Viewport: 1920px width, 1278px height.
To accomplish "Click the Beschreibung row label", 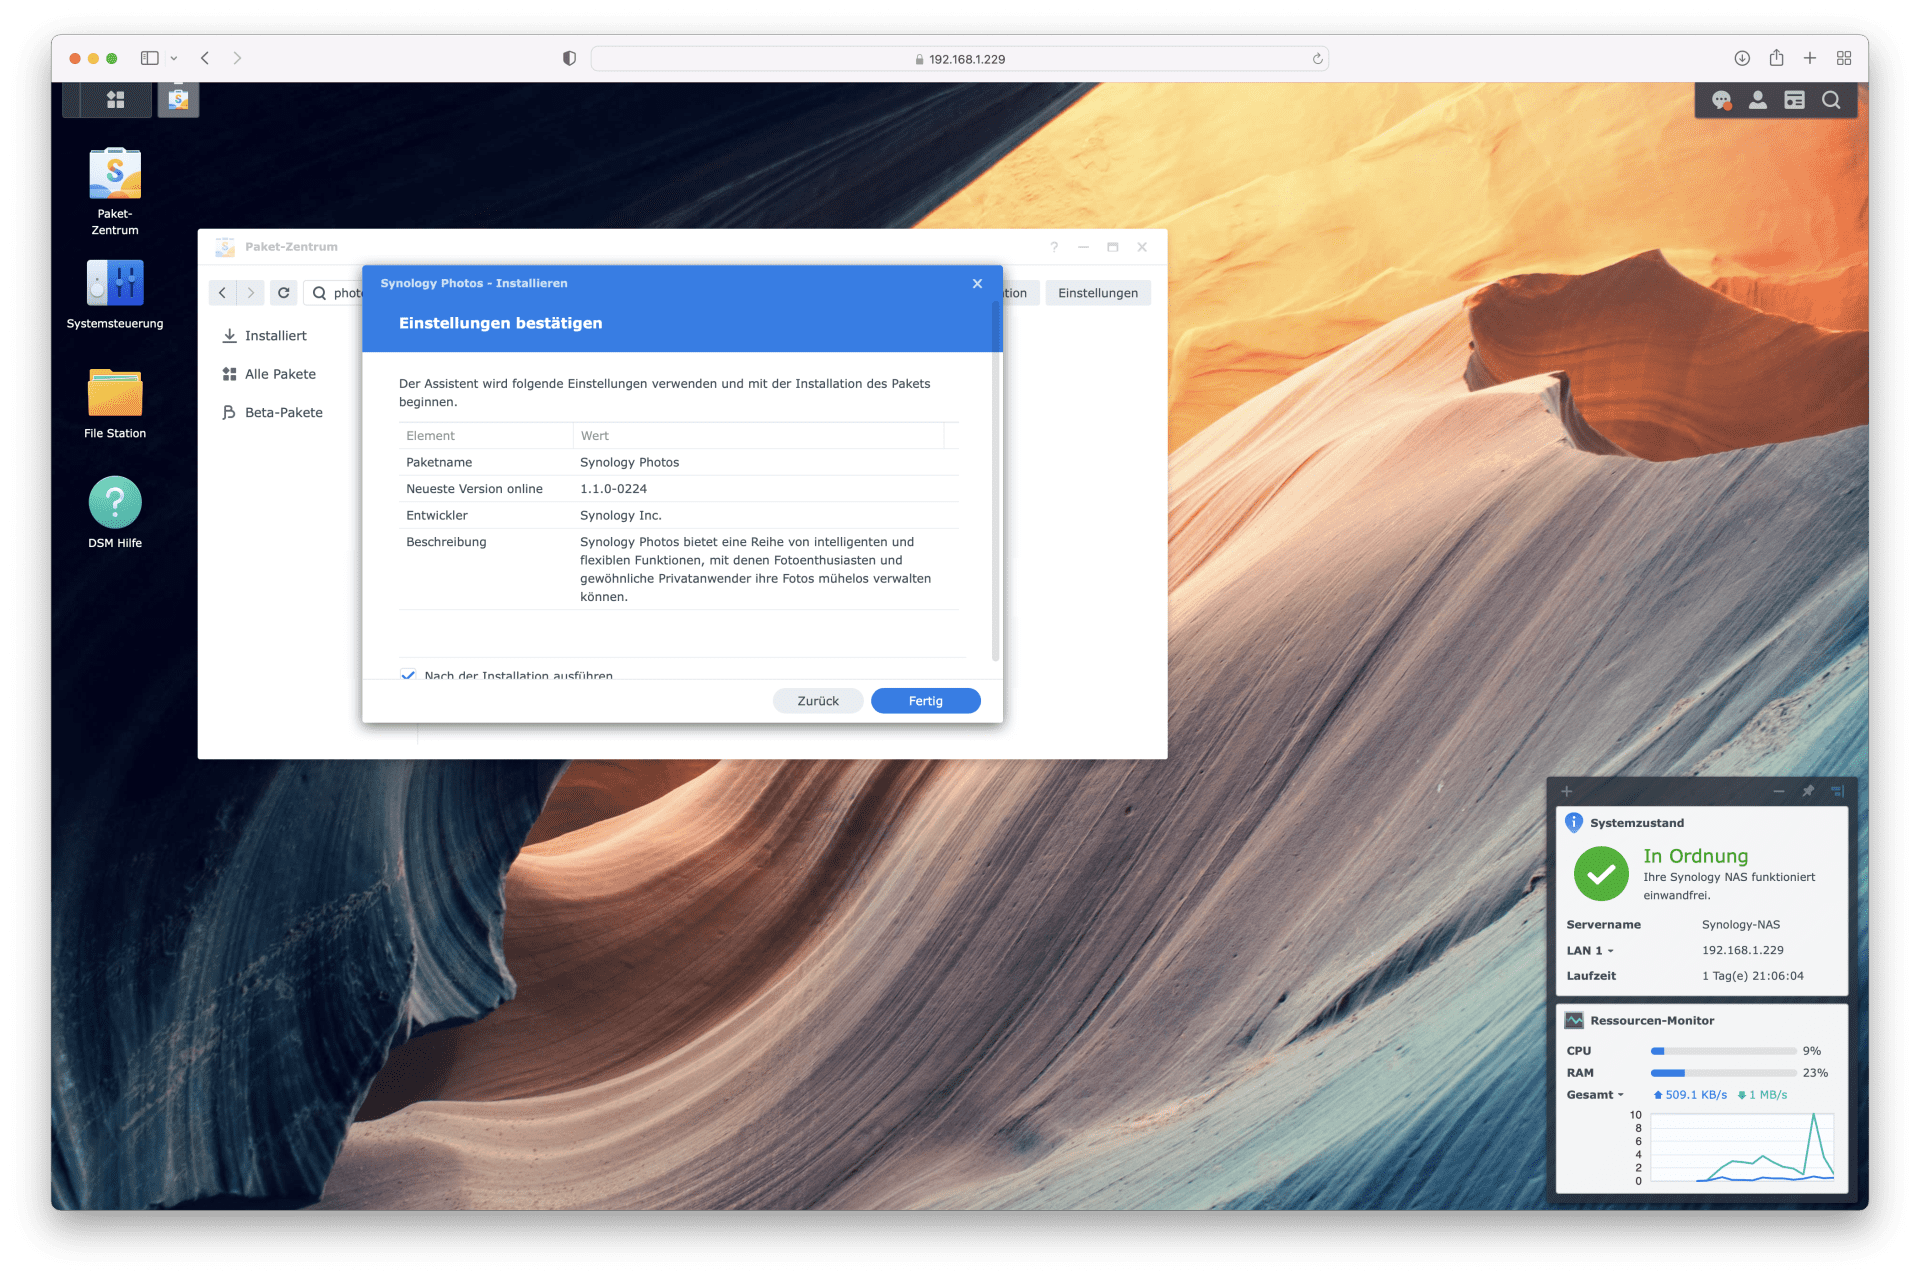I will [x=446, y=542].
